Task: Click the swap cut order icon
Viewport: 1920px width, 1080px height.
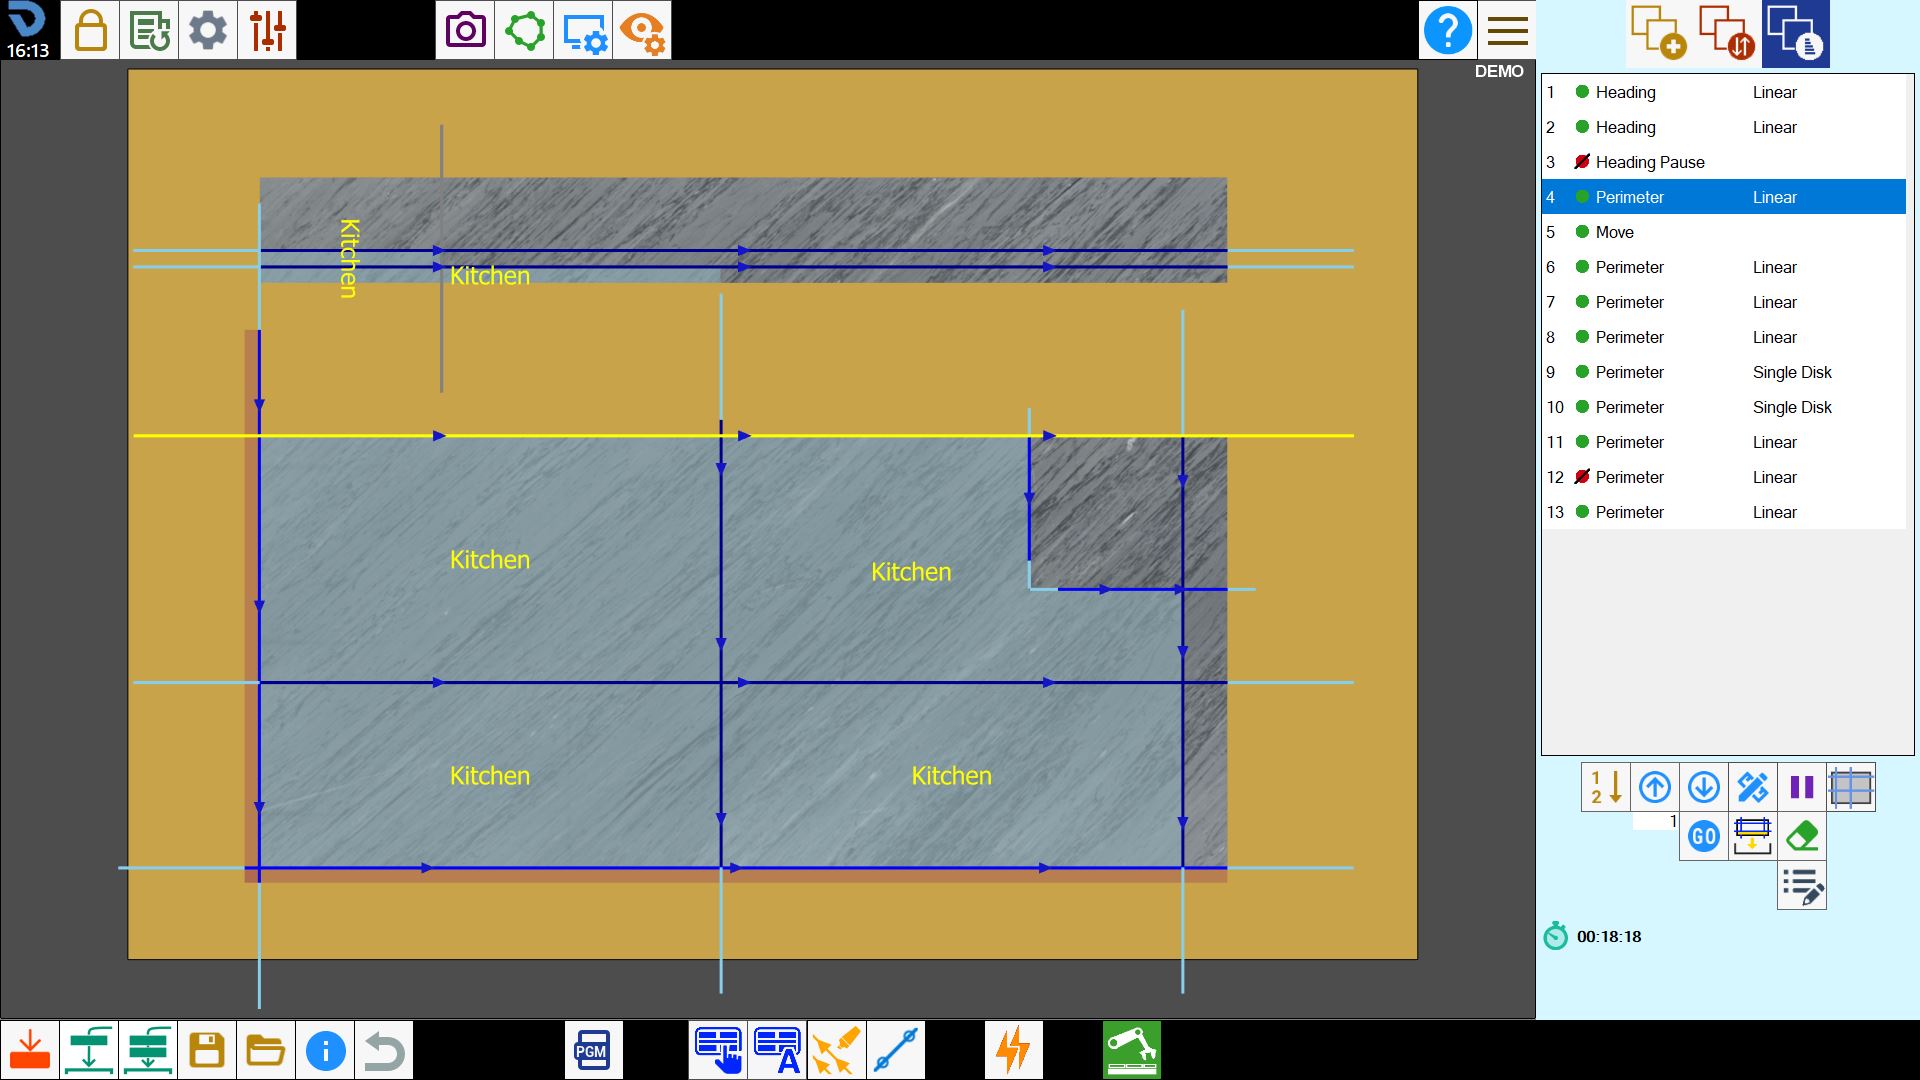Action: [1727, 33]
